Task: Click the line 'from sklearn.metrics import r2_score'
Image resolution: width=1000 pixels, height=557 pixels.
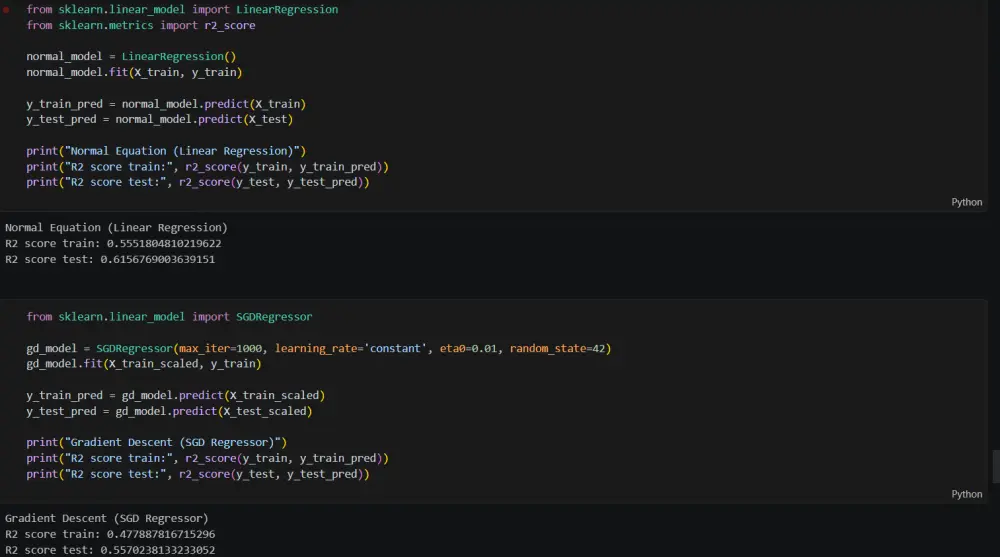Action: point(140,26)
